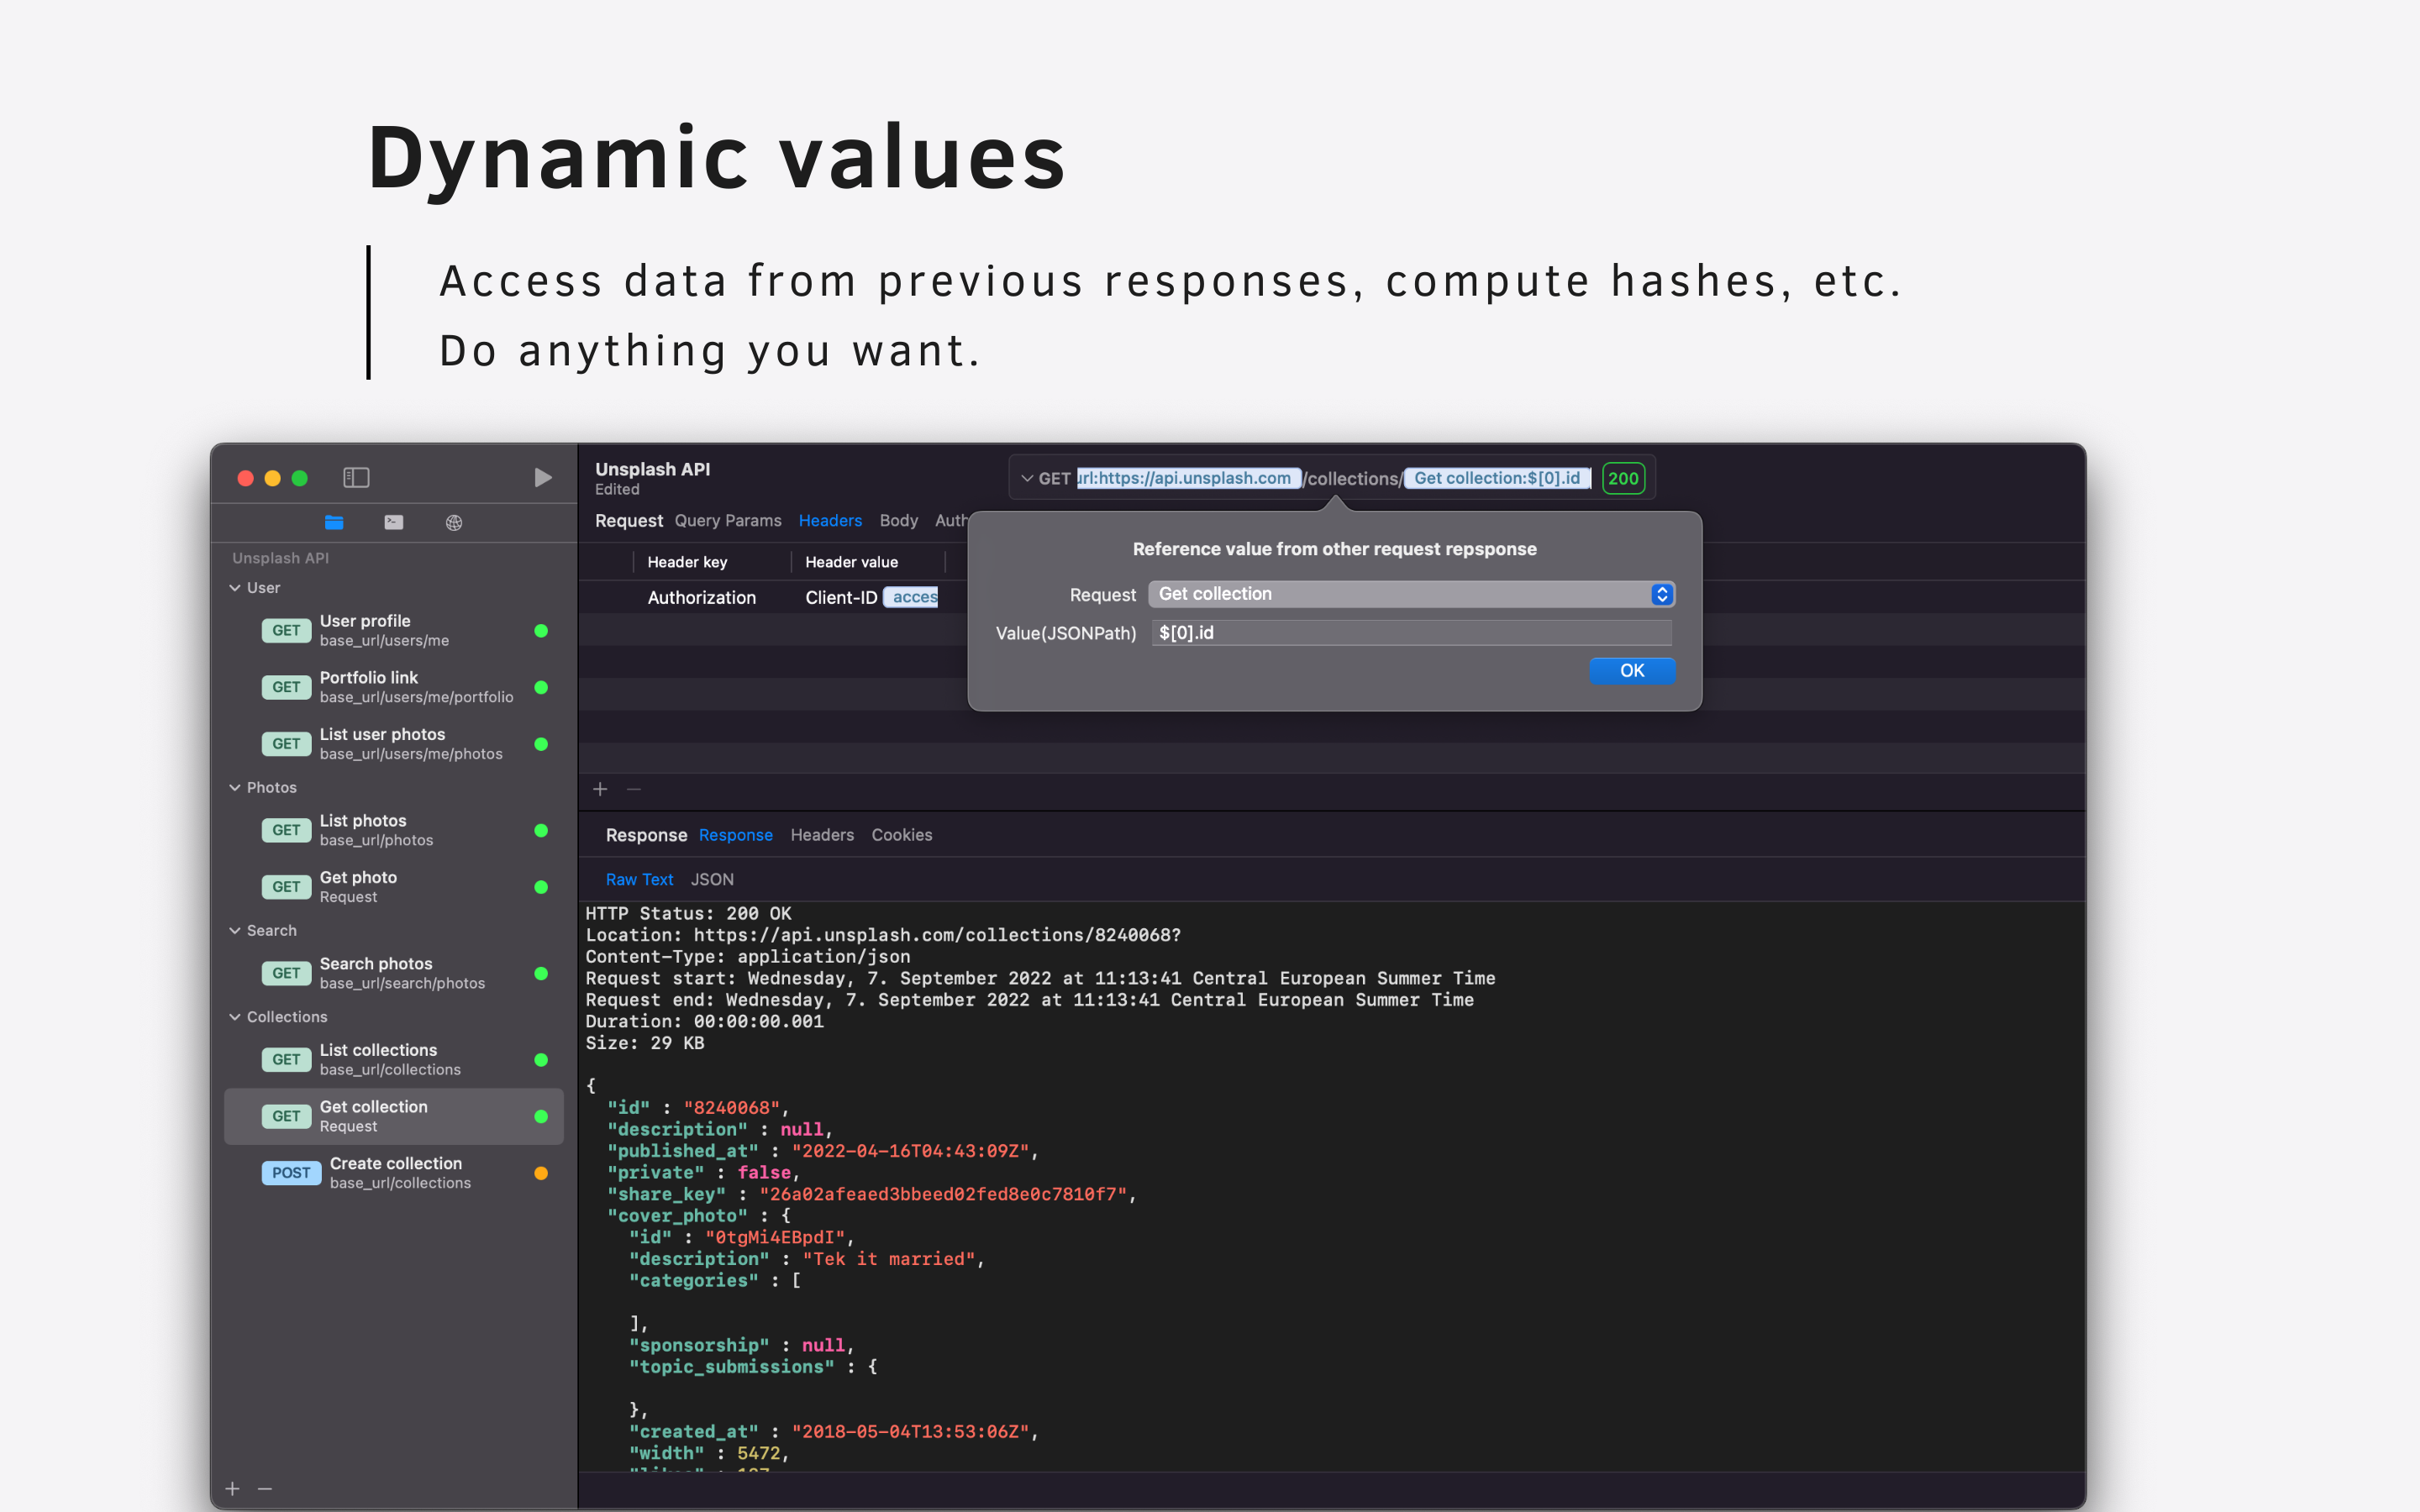Click access token in header value
The image size is (2420, 1512).
point(912,598)
